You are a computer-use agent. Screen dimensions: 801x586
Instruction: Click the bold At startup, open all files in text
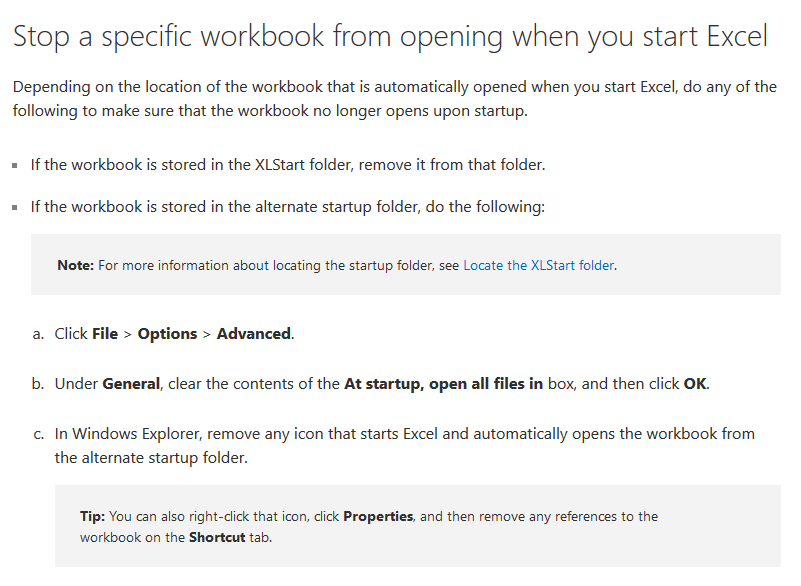(443, 384)
